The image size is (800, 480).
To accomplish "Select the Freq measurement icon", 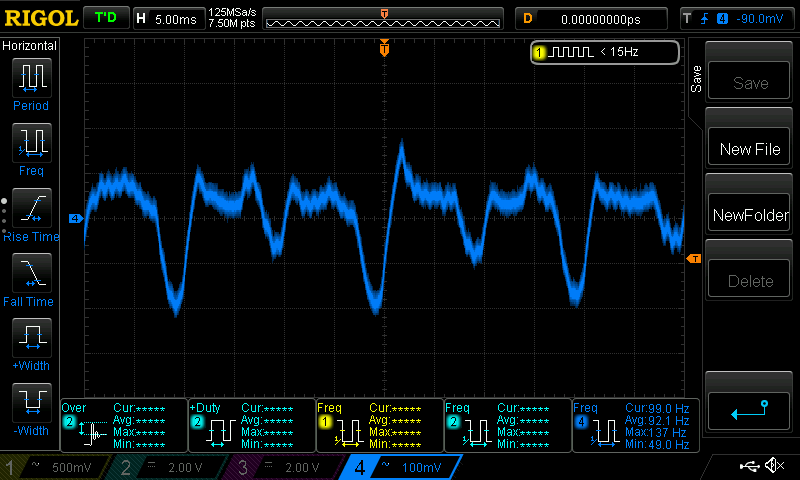I will (32, 142).
